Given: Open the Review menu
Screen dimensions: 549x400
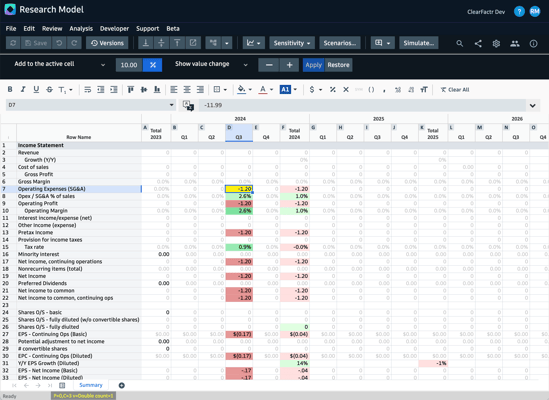Looking at the screenshot, I should (x=52, y=29).
